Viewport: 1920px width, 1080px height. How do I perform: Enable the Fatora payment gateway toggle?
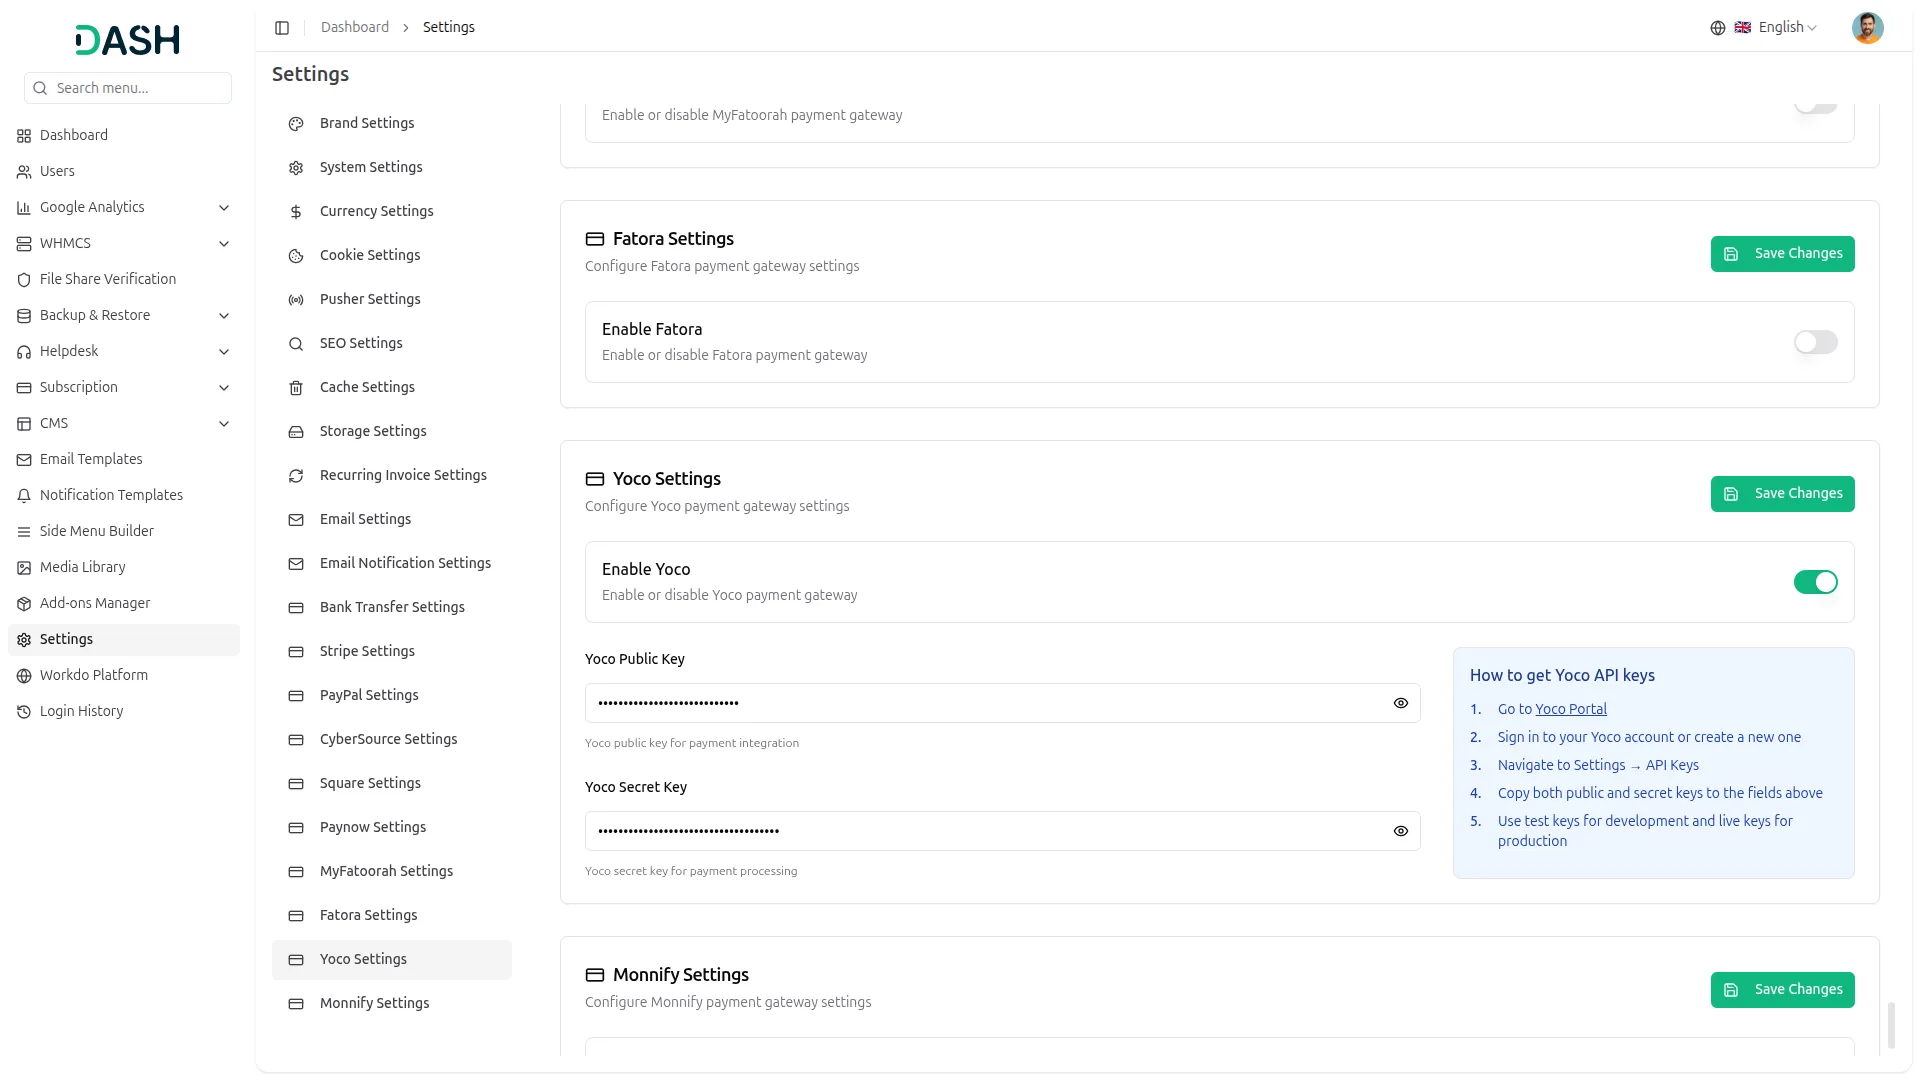[1815, 342]
